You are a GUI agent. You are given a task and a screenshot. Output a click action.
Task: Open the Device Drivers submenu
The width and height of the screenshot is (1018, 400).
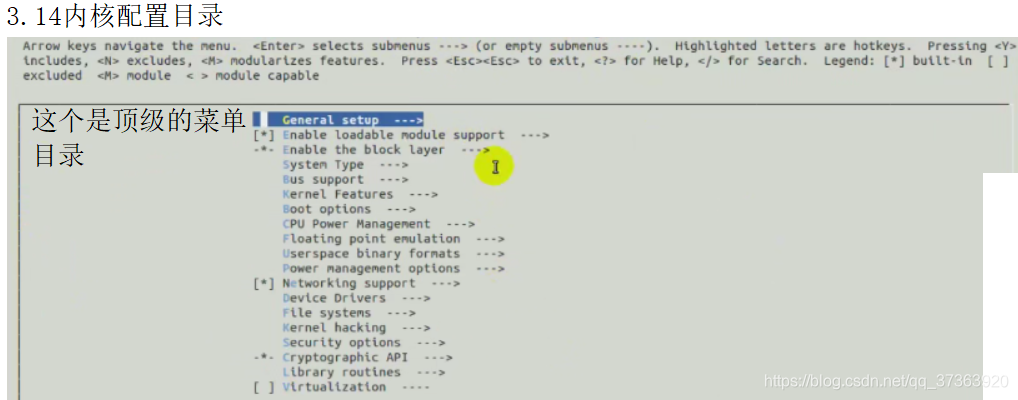(x=356, y=298)
